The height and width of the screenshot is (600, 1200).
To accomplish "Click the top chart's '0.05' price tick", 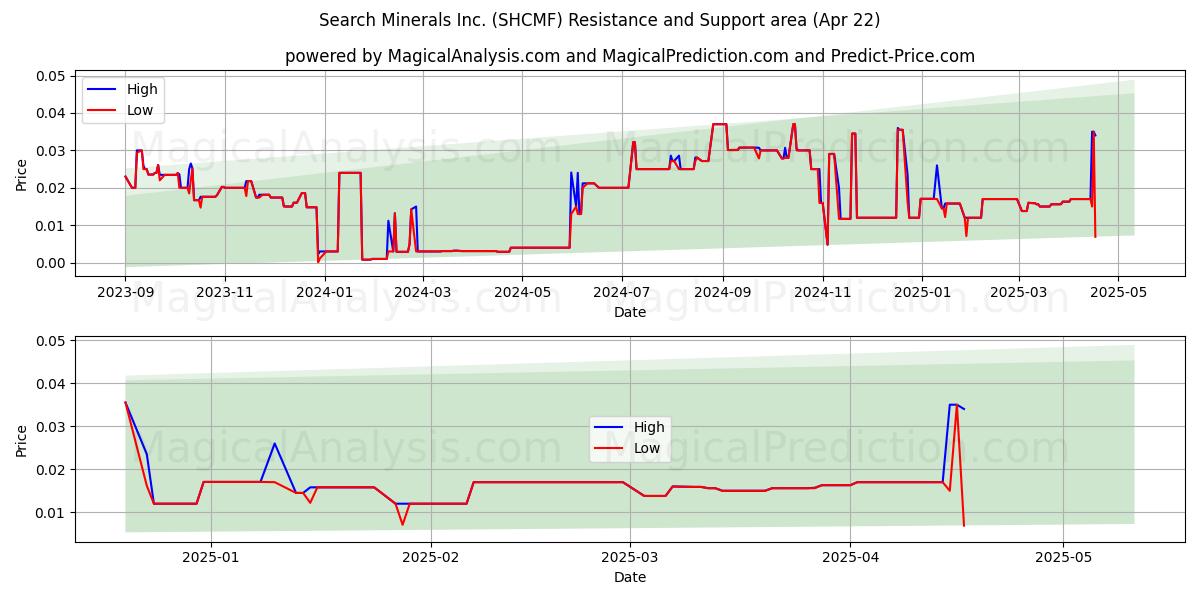I will click(51, 76).
